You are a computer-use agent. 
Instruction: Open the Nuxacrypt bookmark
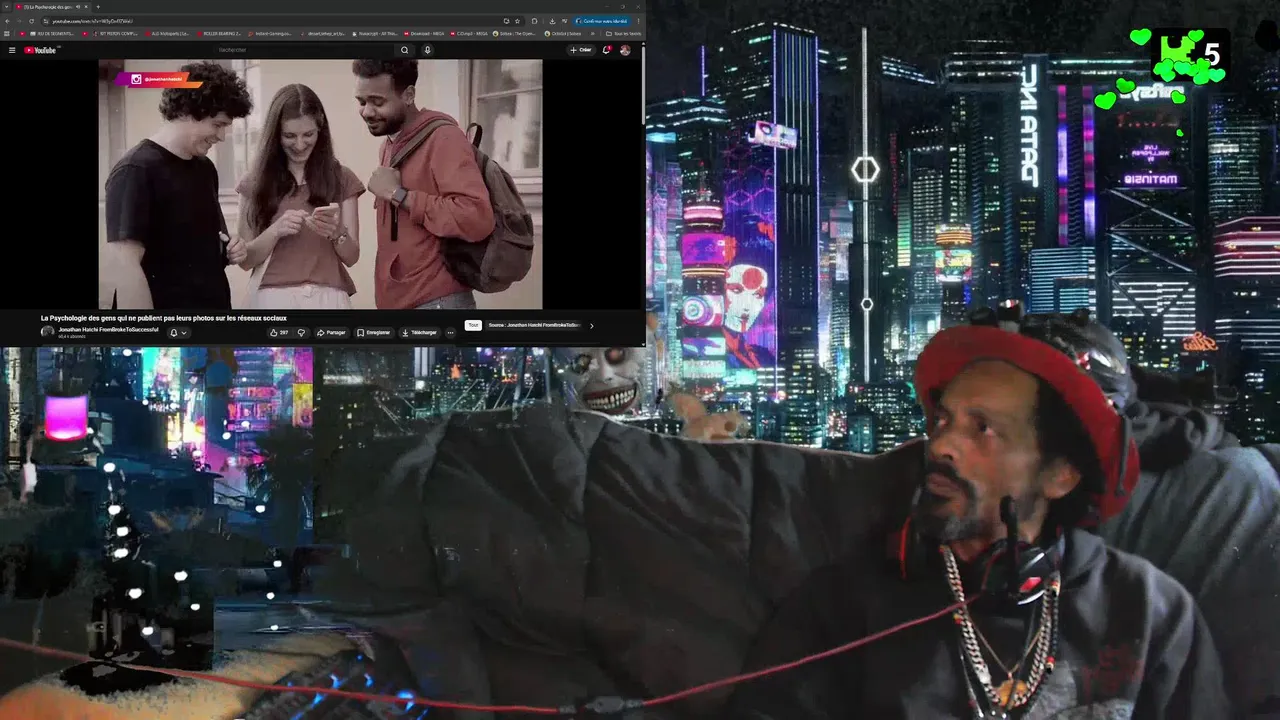tap(373, 34)
